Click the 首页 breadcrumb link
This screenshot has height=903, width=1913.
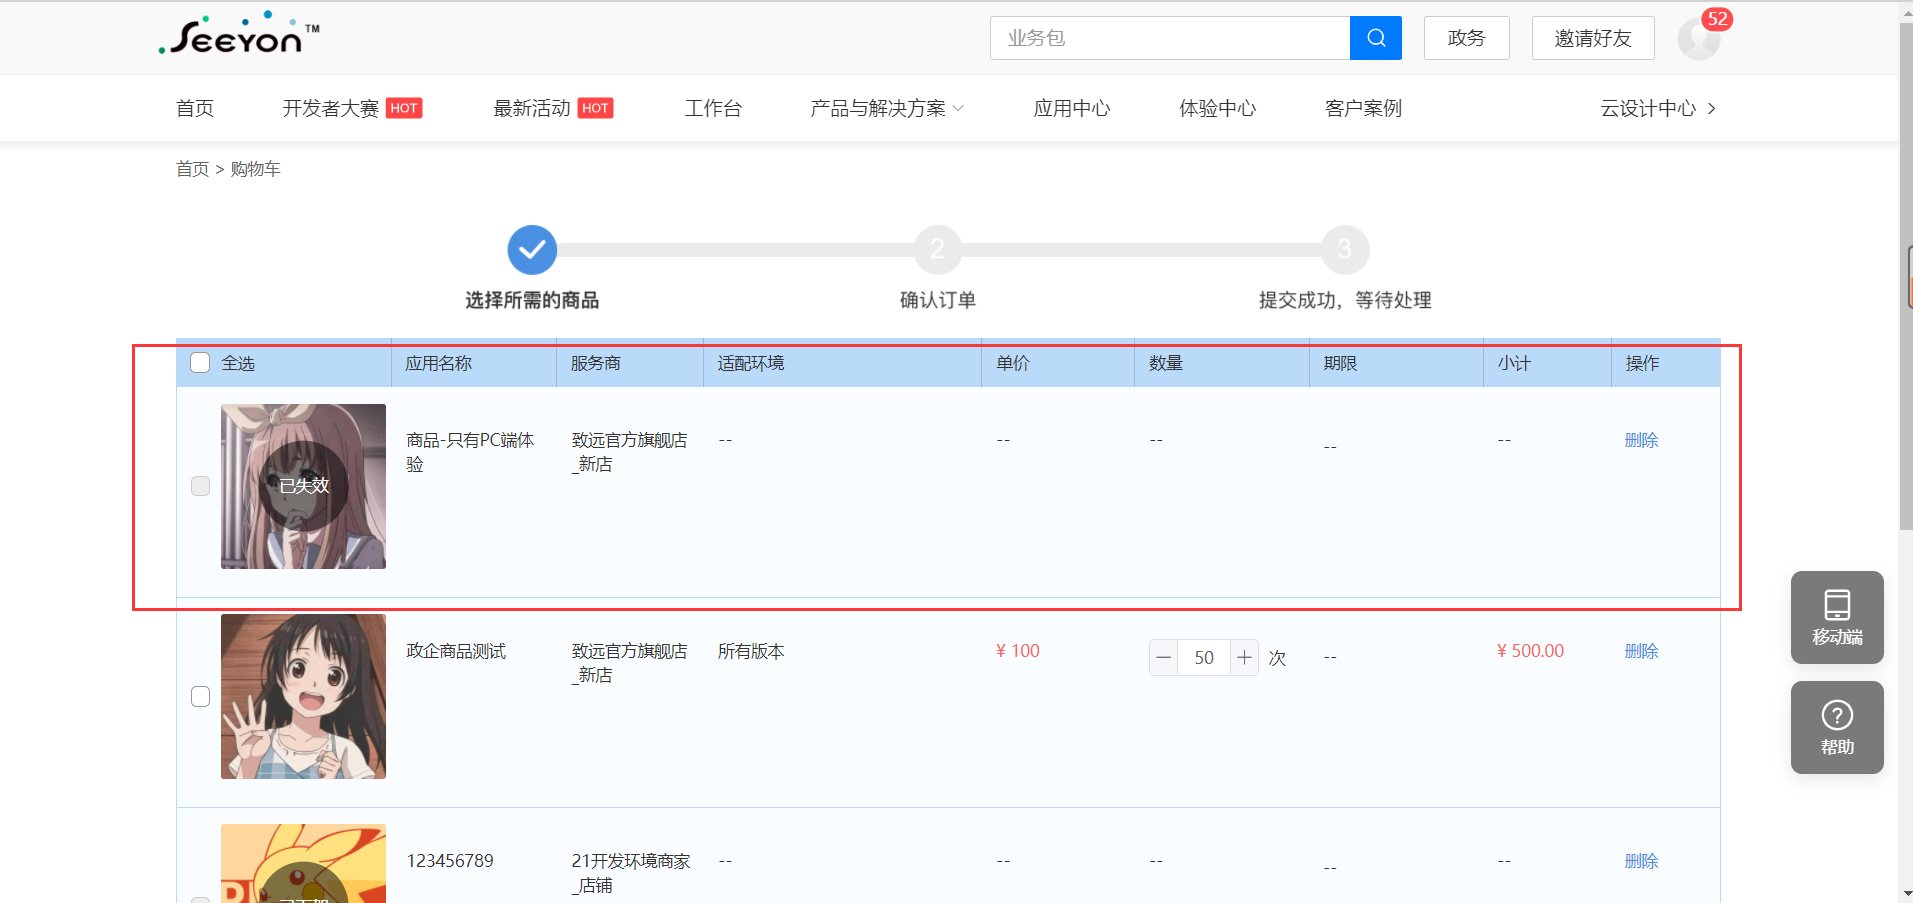pos(193,169)
